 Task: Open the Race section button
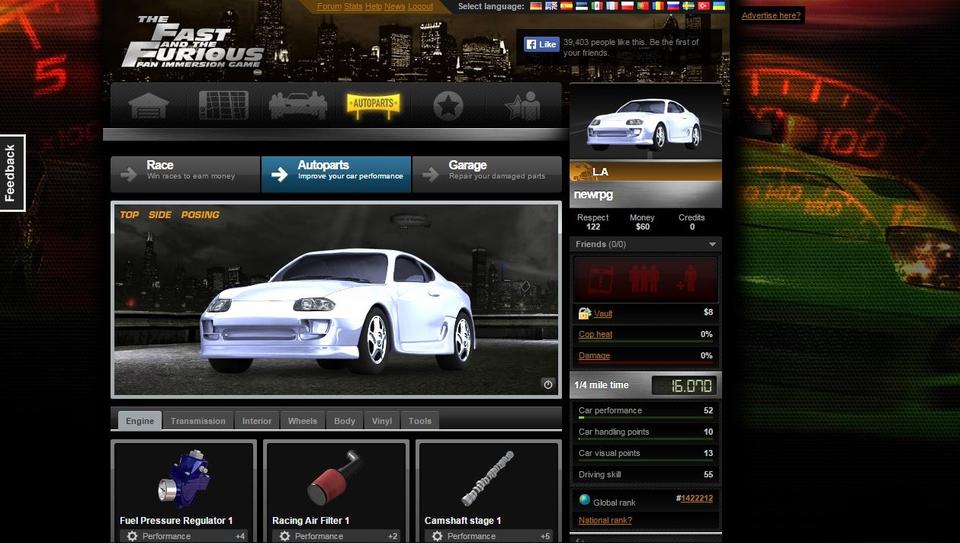pyautogui.click(x=186, y=174)
